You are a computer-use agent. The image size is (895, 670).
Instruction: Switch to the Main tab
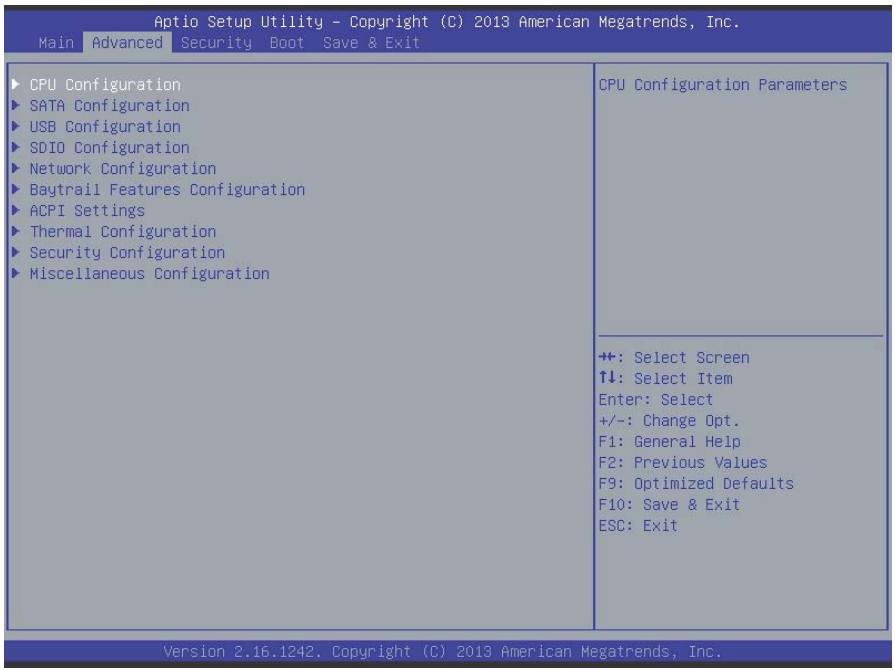point(57,43)
